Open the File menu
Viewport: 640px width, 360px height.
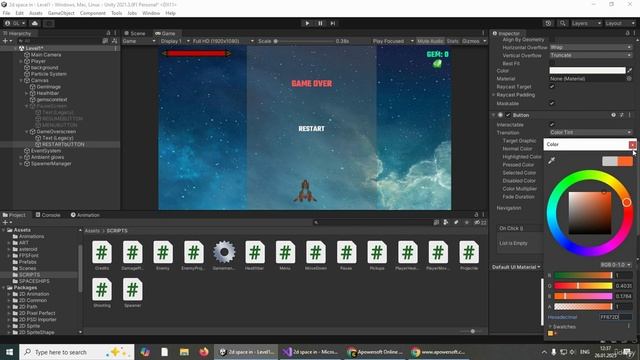(6, 13)
